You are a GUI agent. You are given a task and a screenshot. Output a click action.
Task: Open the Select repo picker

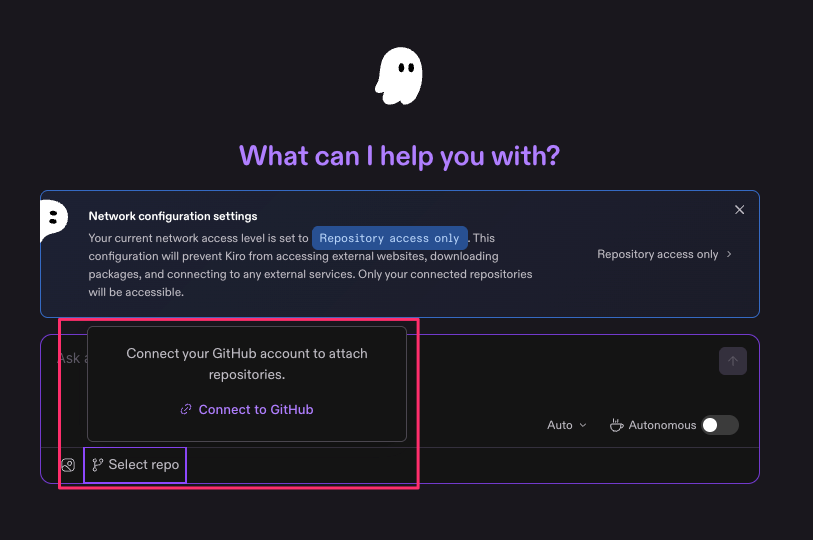(135, 465)
